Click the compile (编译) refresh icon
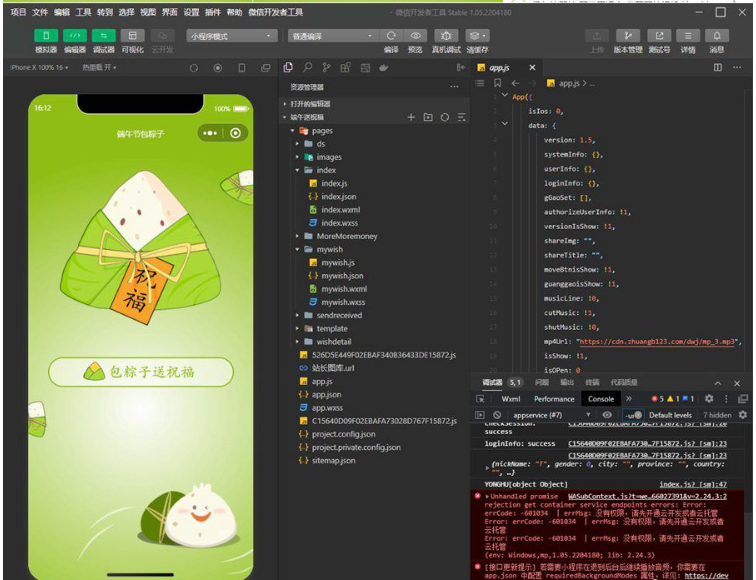The height and width of the screenshot is (580, 756). click(390, 36)
